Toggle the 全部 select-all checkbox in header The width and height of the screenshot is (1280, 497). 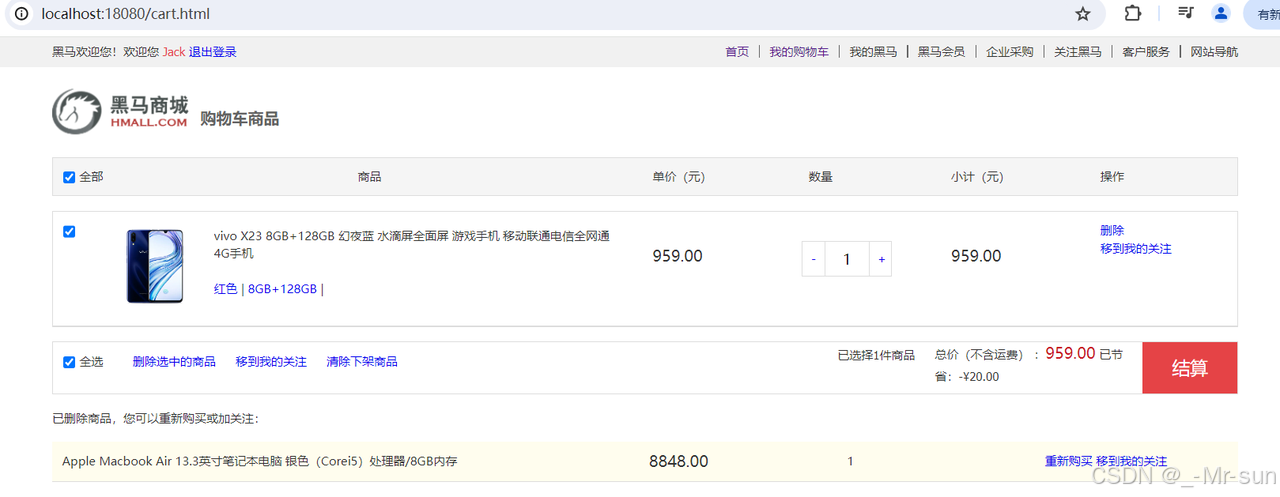tap(69, 177)
